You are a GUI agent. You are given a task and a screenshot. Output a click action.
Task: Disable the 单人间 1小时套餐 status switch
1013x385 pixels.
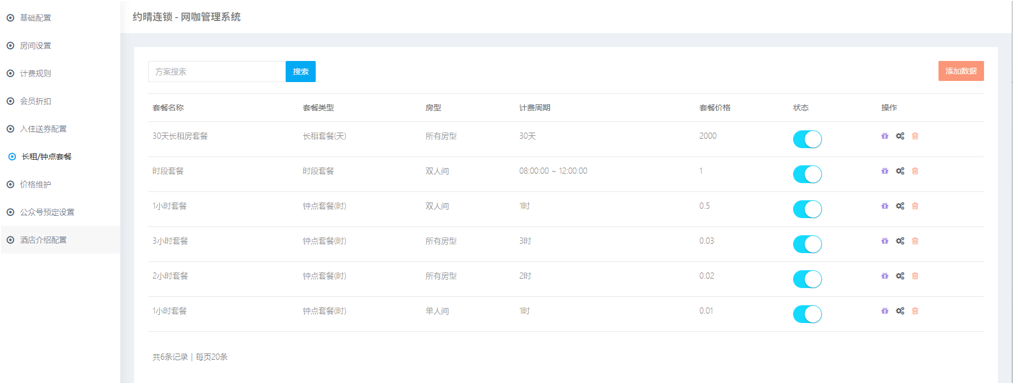click(808, 314)
